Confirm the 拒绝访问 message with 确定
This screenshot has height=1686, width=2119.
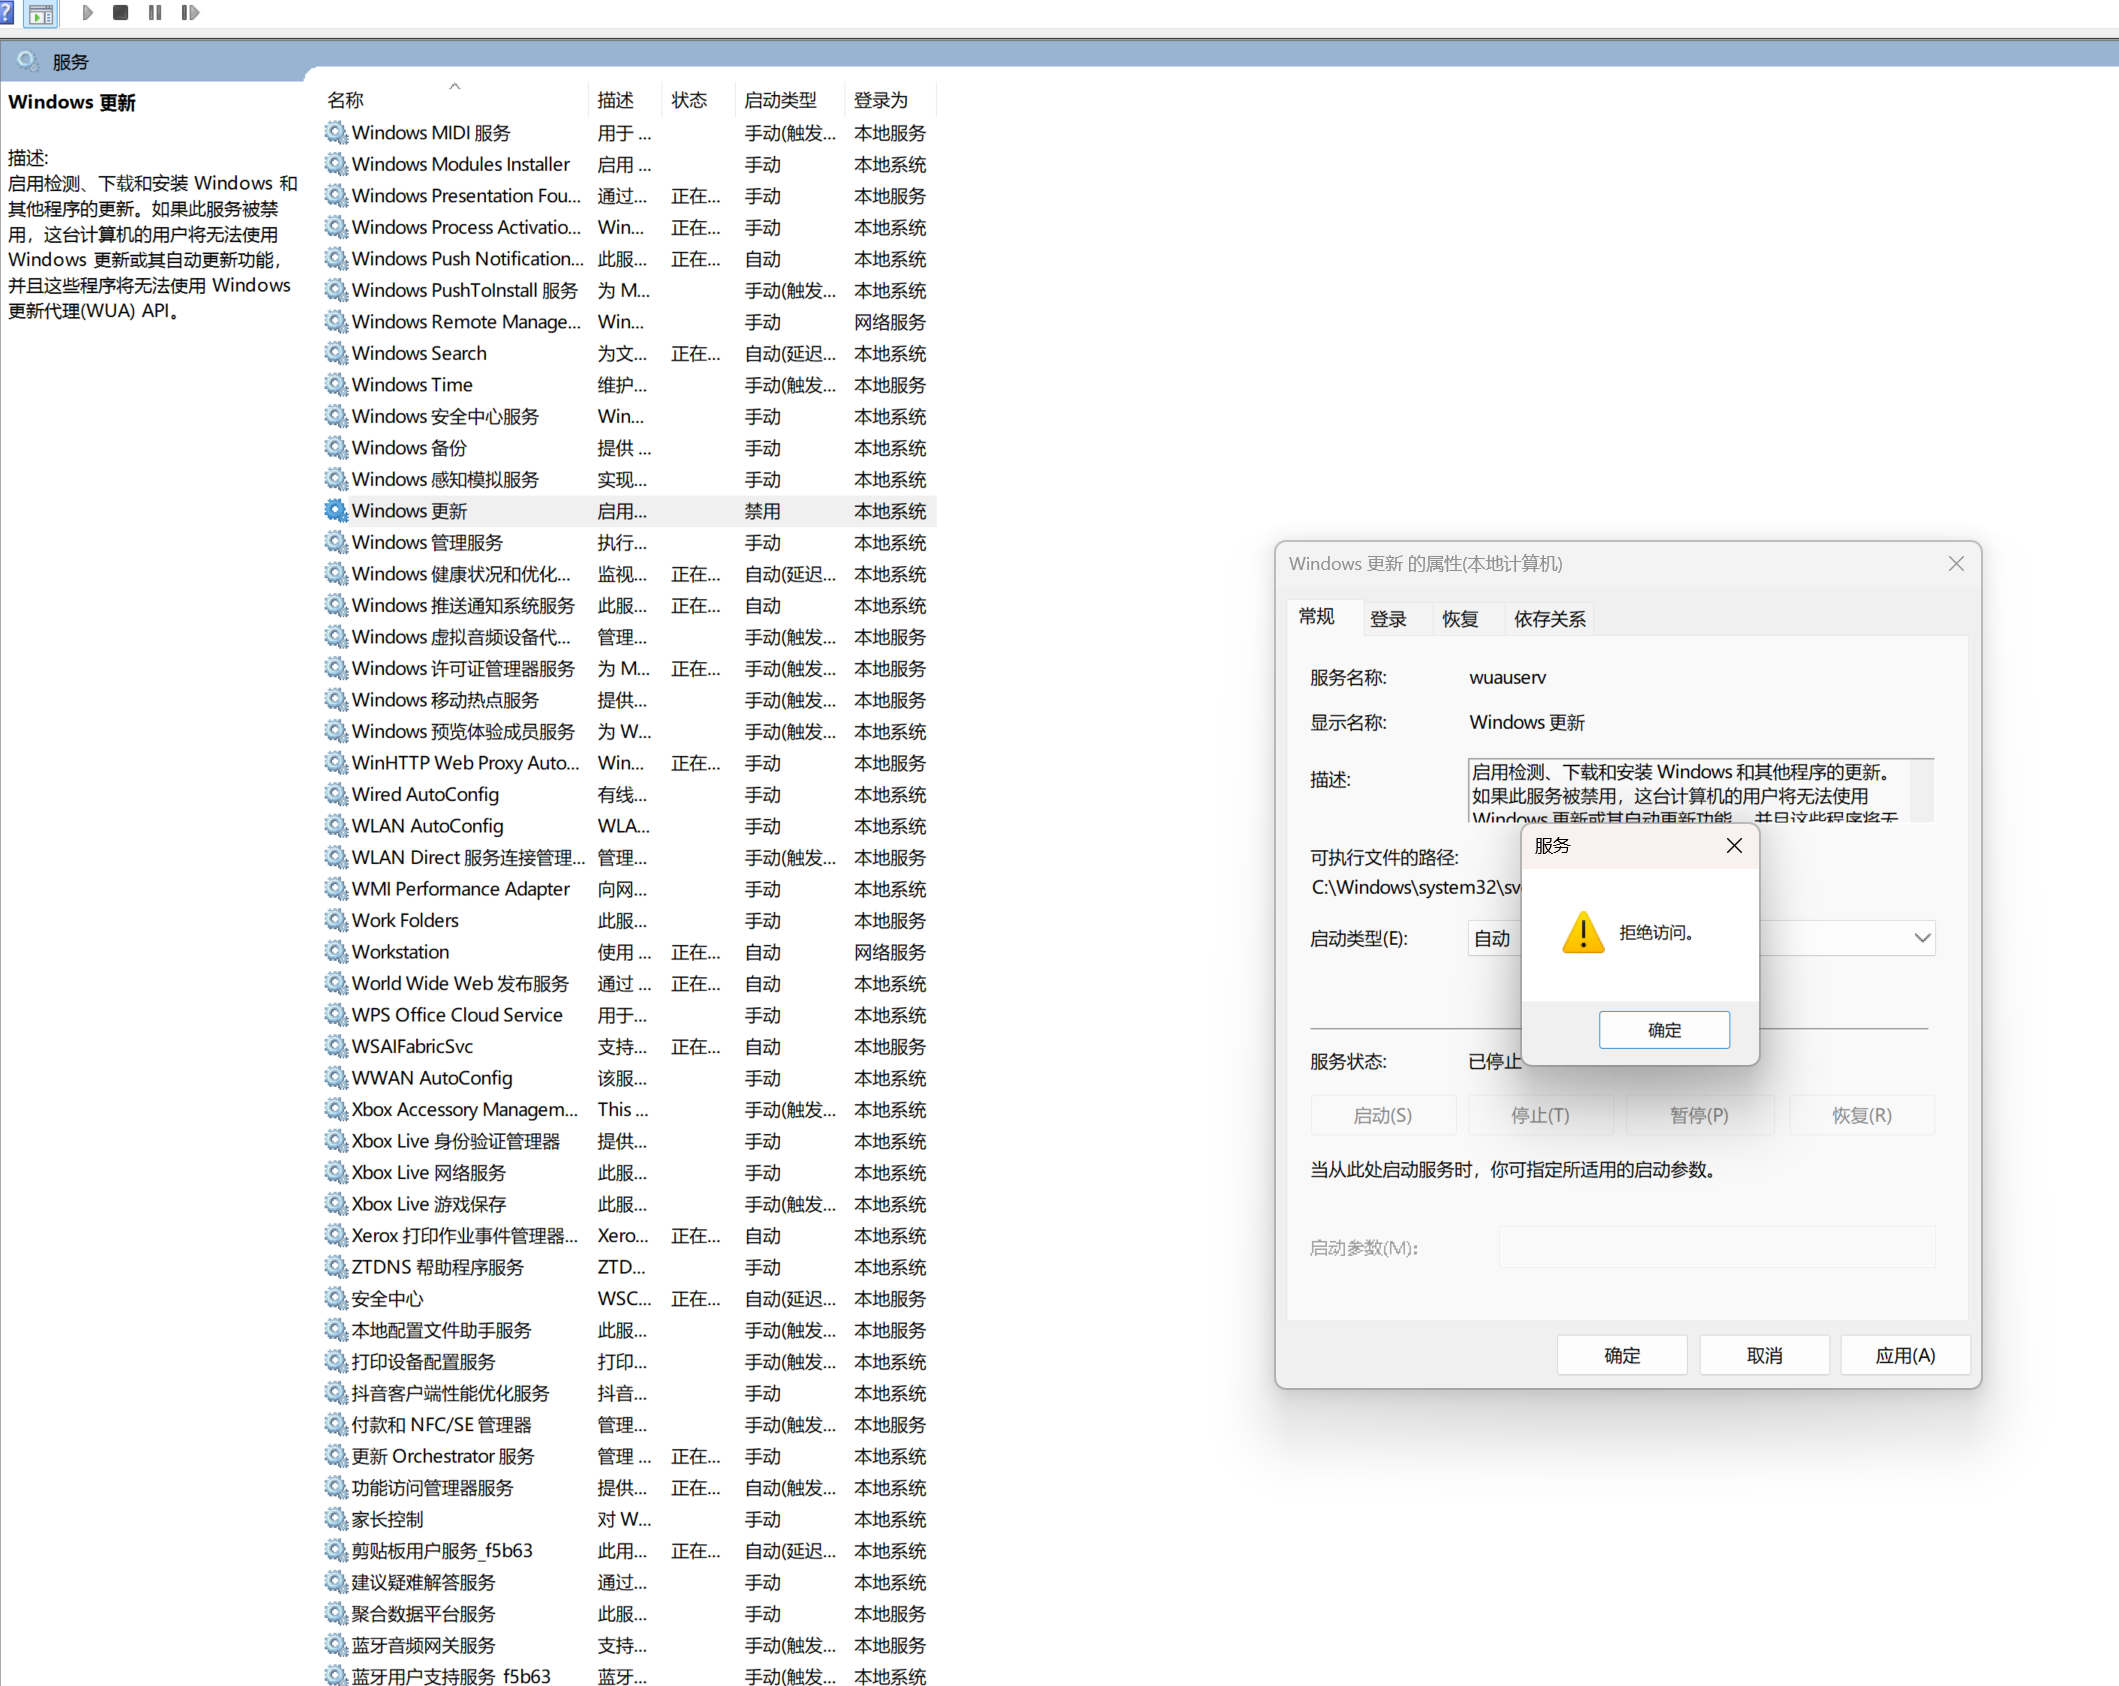pyautogui.click(x=1664, y=1030)
